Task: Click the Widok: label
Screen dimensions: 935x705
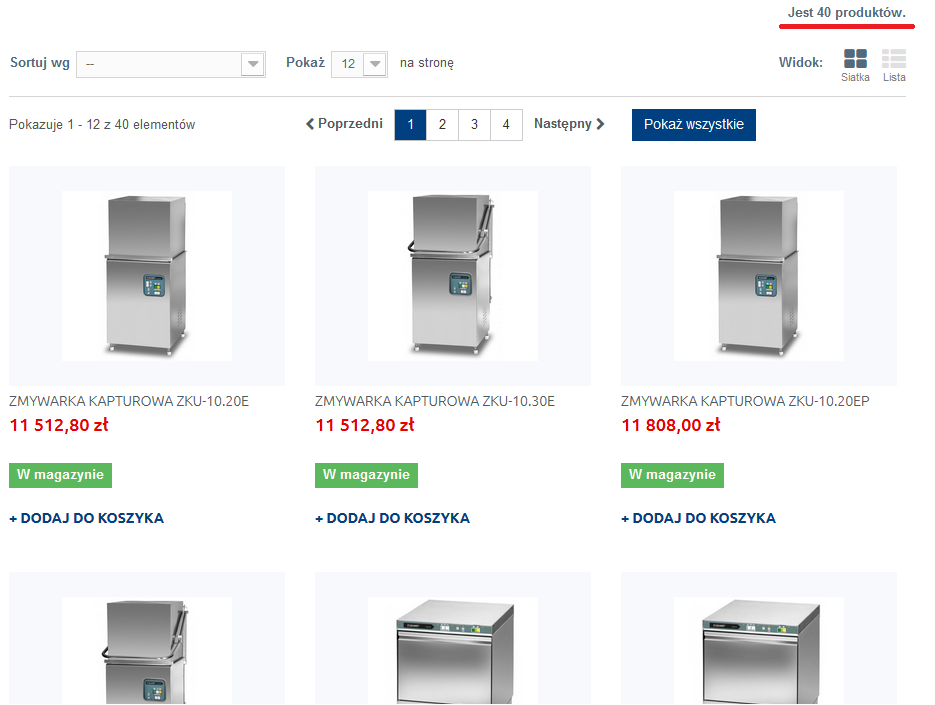Action: click(801, 63)
